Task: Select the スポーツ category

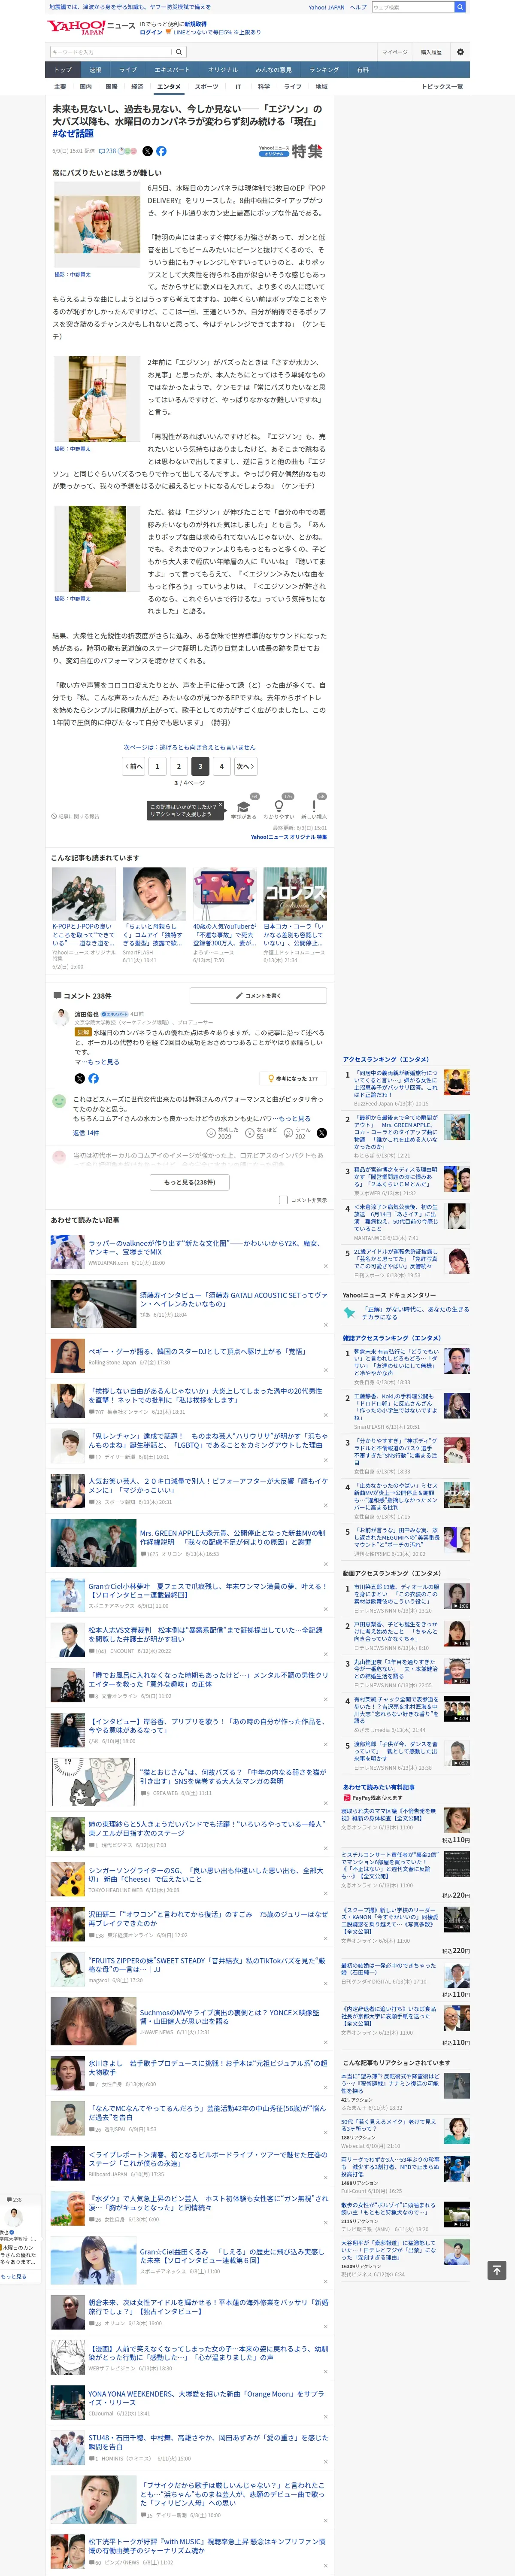Action: (x=206, y=87)
